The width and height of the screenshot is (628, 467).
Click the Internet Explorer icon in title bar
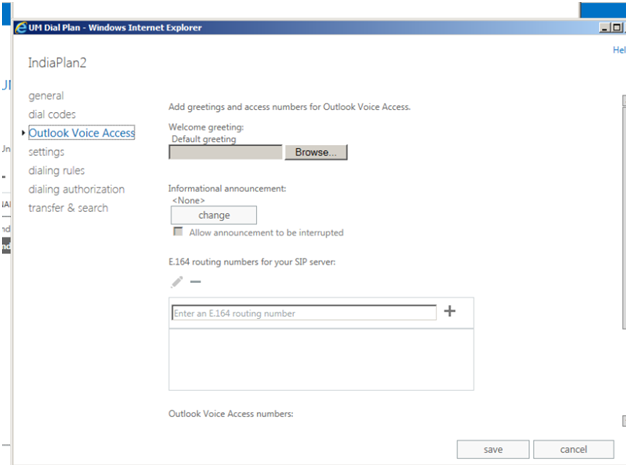click(20, 27)
